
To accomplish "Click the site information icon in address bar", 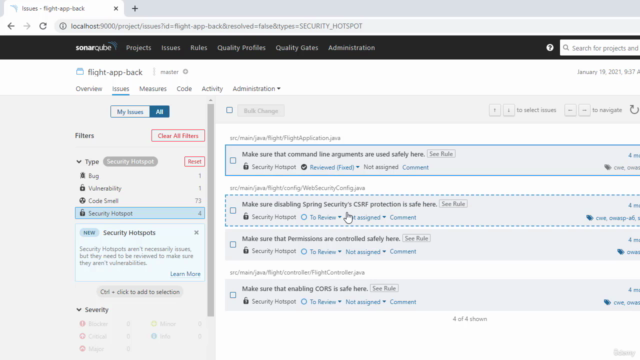I will point(63,26).
